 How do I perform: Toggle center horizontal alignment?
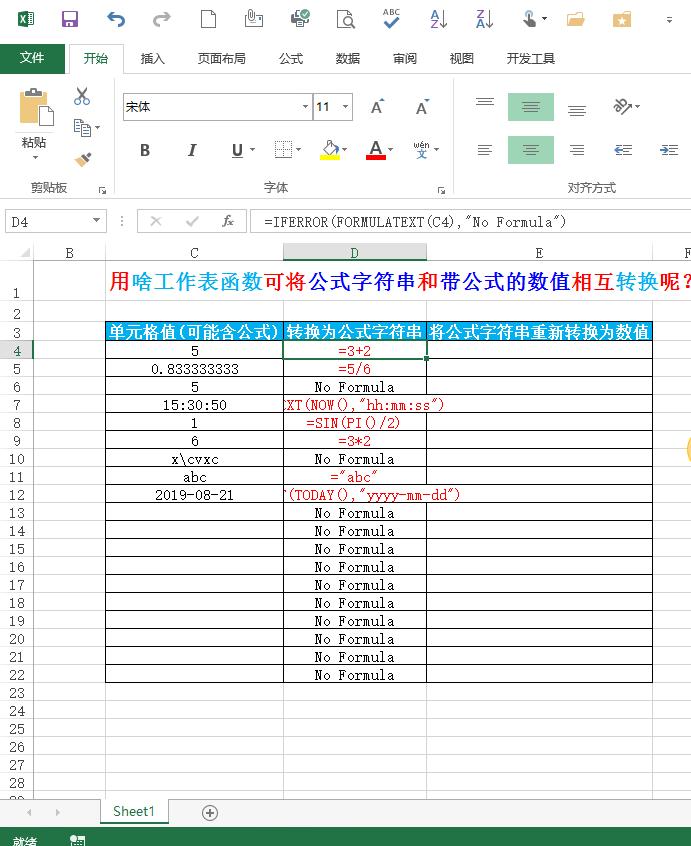(x=531, y=149)
